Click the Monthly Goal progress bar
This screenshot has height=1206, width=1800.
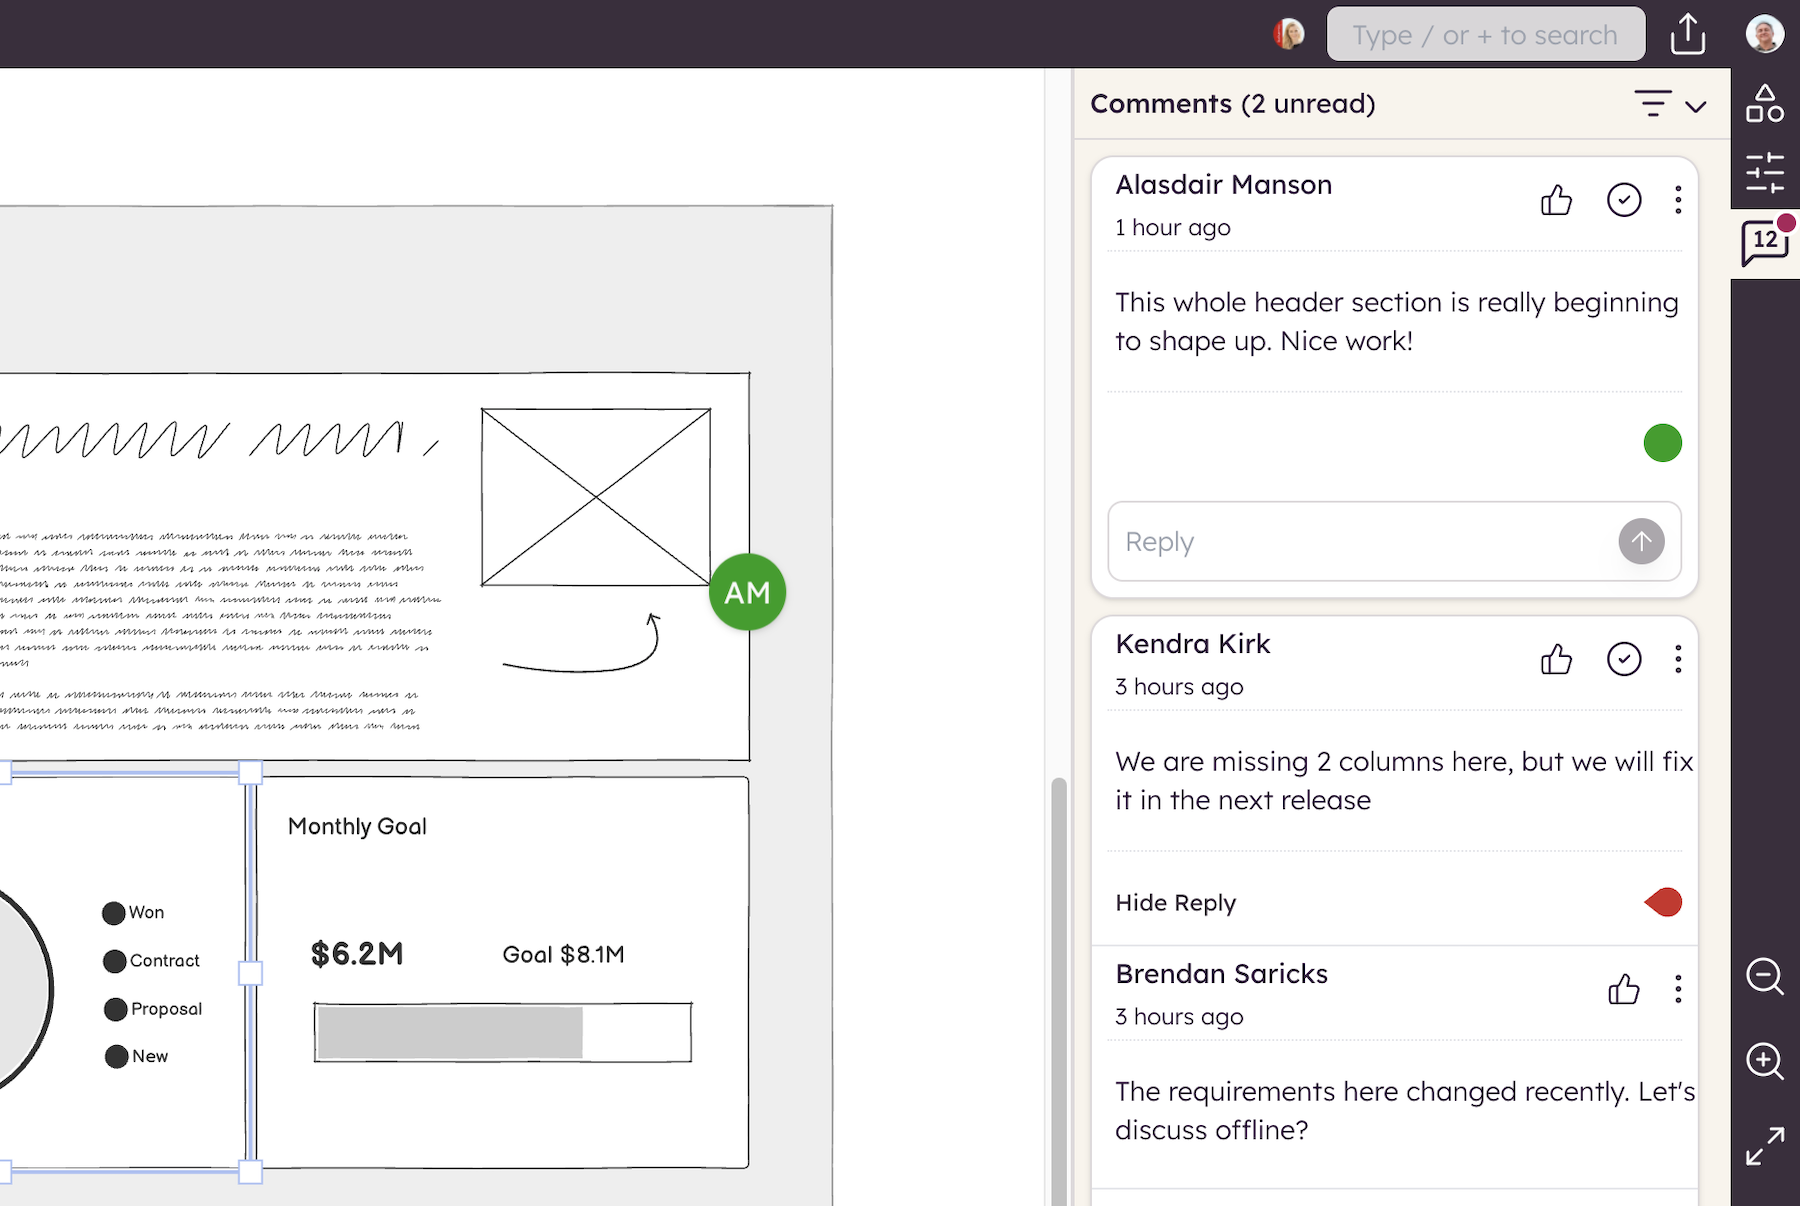pyautogui.click(x=502, y=1032)
